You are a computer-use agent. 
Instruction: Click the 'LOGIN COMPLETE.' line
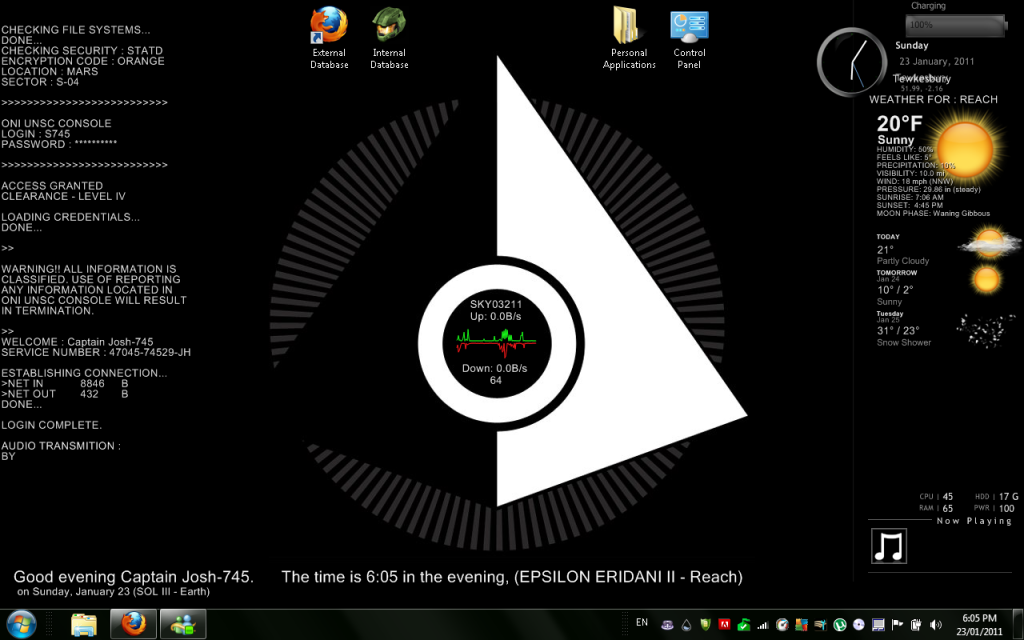click(x=51, y=425)
